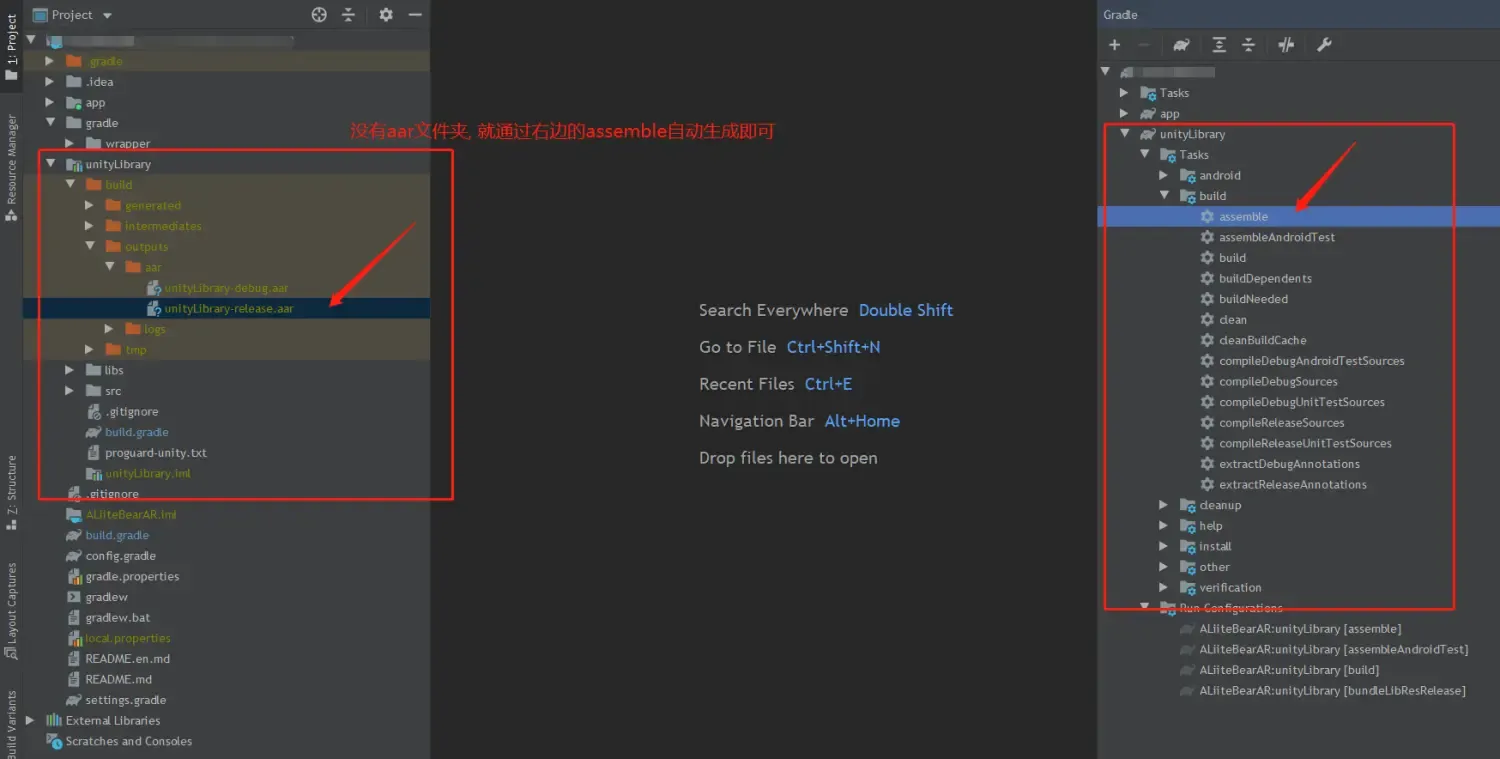Open the Resource Manager side tab
The width and height of the screenshot is (1500, 759).
(x=12, y=165)
